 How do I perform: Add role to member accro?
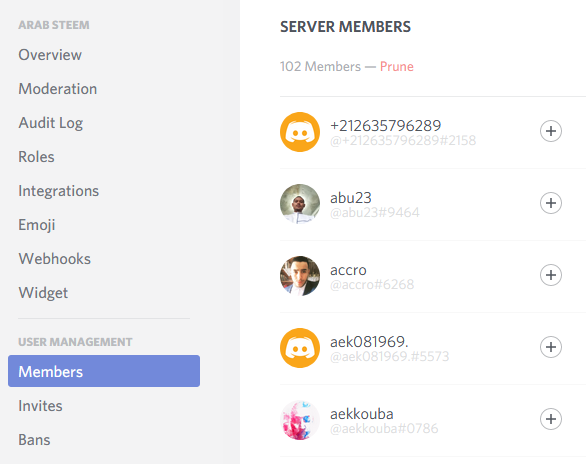pos(550,275)
